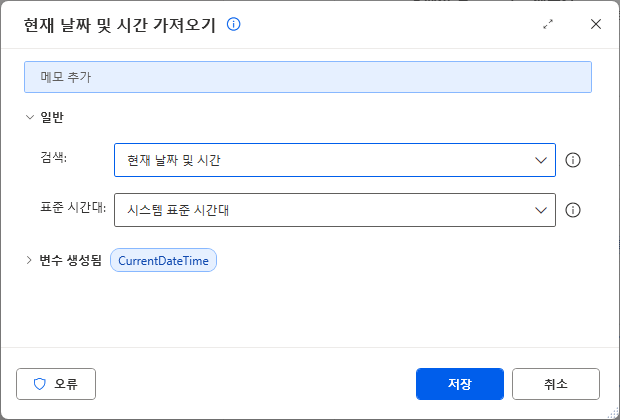This screenshot has width=620, height=420.
Task: Click the 메모 추가 note field
Action: [308, 77]
